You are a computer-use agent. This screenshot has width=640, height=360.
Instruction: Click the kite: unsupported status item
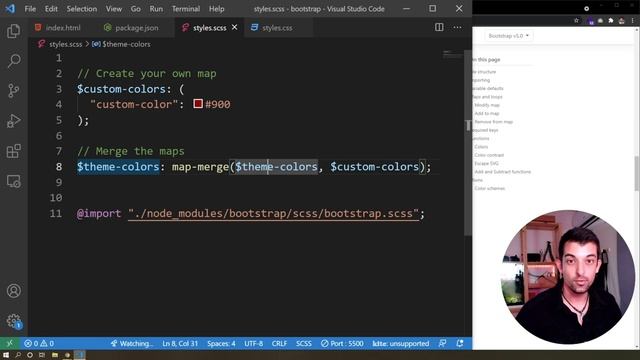click(400, 344)
